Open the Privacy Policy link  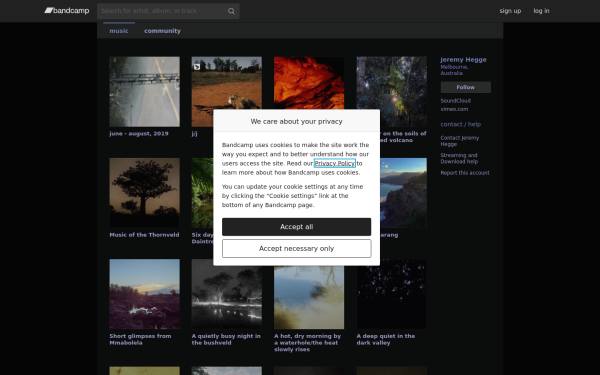click(x=334, y=163)
